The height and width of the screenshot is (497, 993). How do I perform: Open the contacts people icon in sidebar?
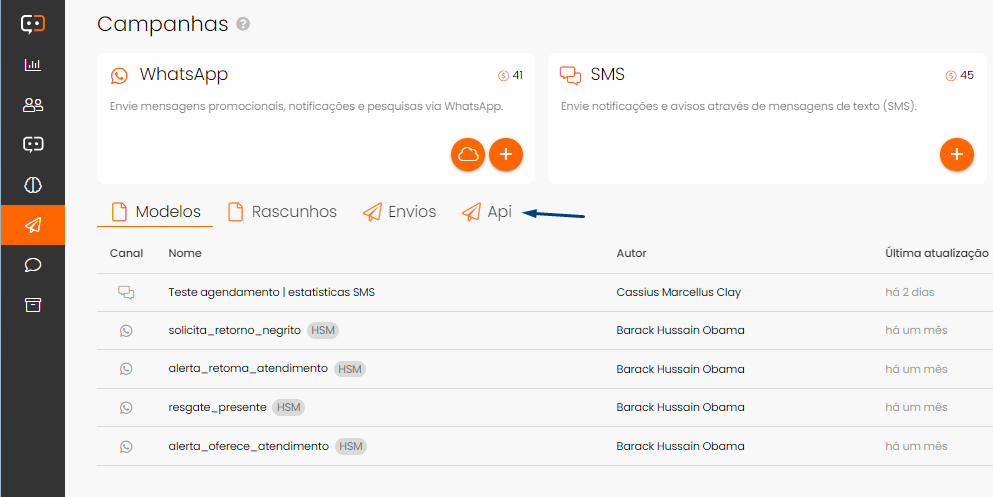(33, 105)
